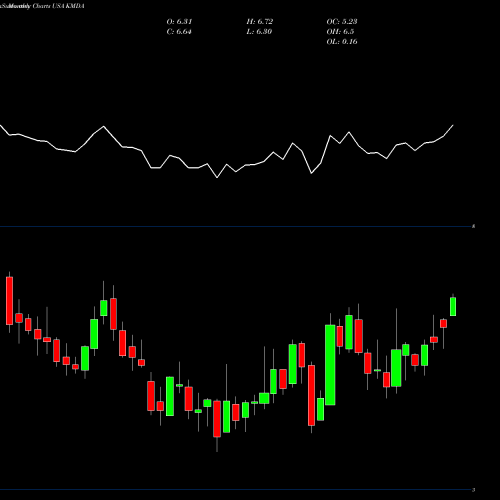Click the upper price axis label "8"

pos(474,227)
